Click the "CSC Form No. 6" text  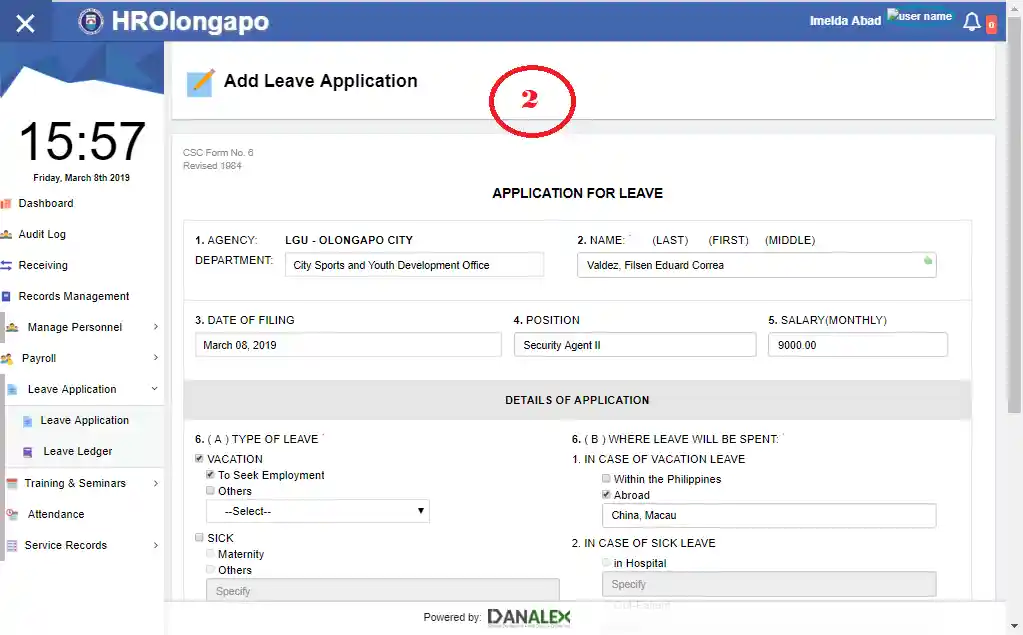point(218,153)
